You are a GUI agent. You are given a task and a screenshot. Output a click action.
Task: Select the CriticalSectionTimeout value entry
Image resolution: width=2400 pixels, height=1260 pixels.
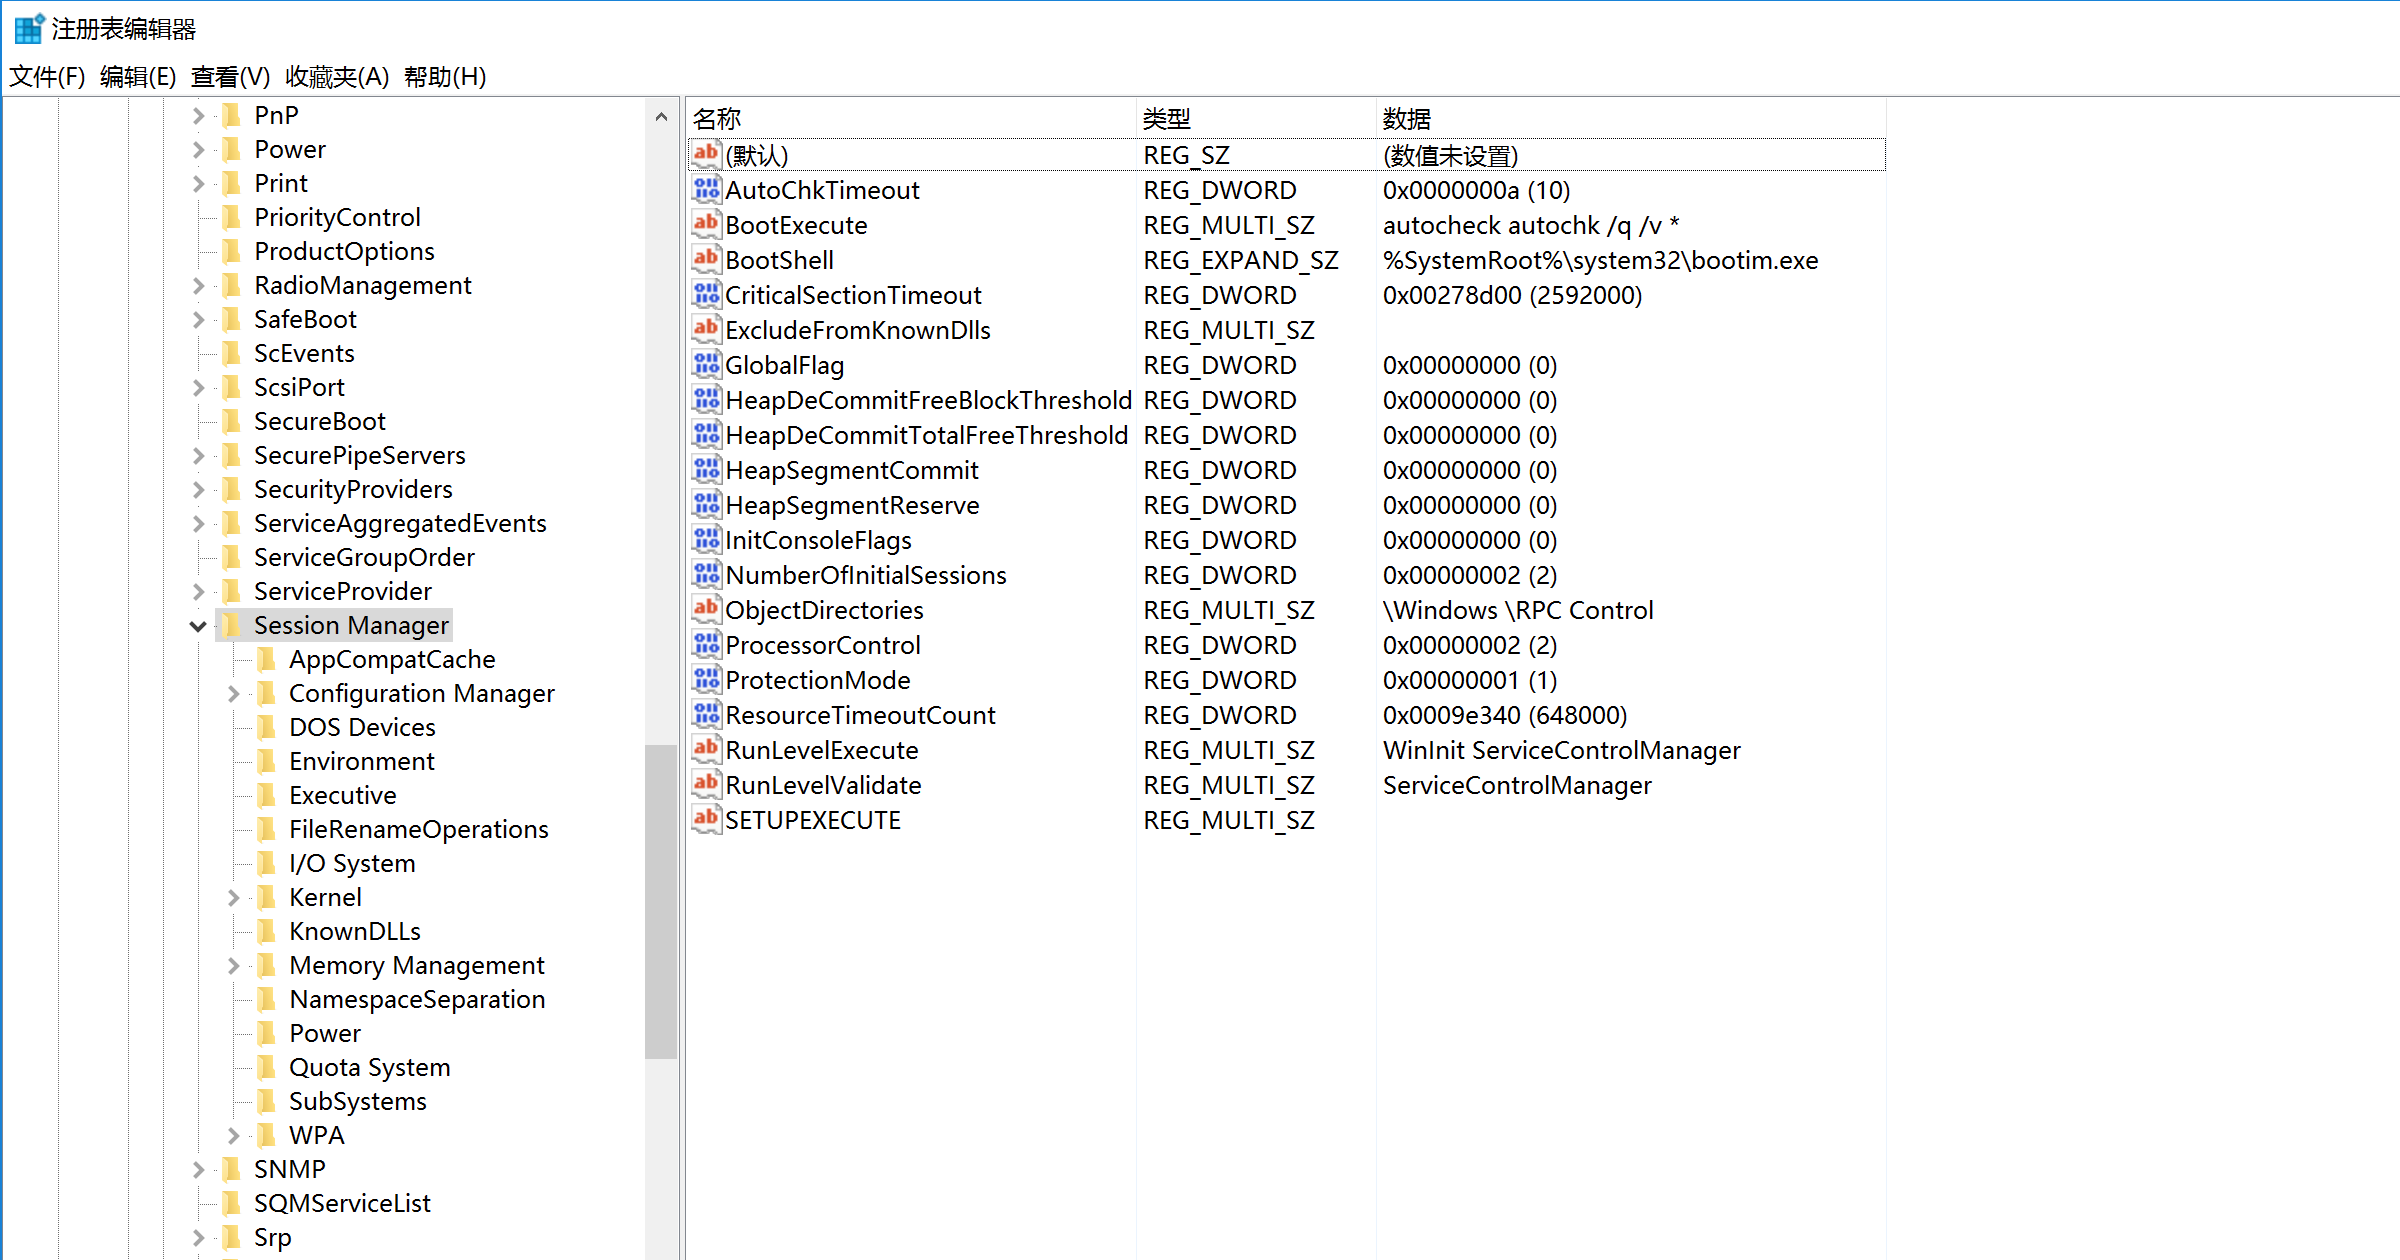click(852, 295)
